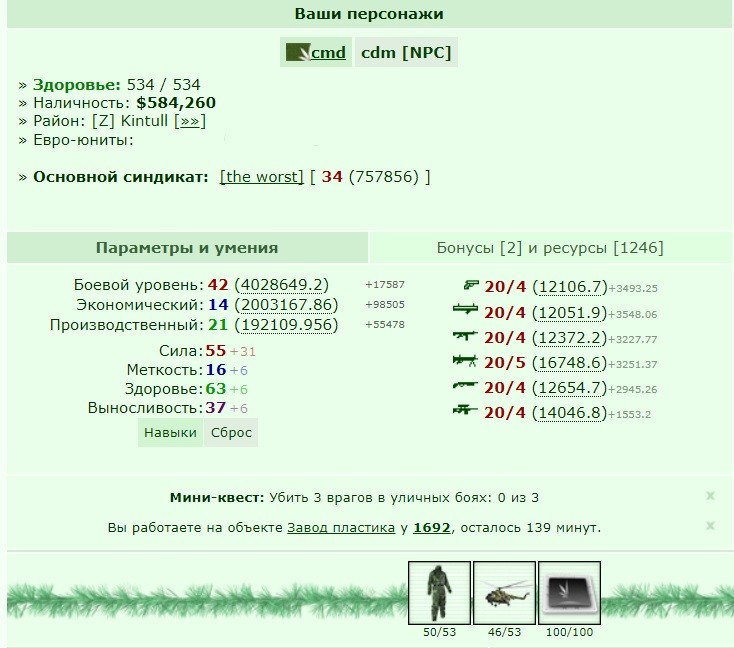Click skill value 16748.6

coord(570,363)
